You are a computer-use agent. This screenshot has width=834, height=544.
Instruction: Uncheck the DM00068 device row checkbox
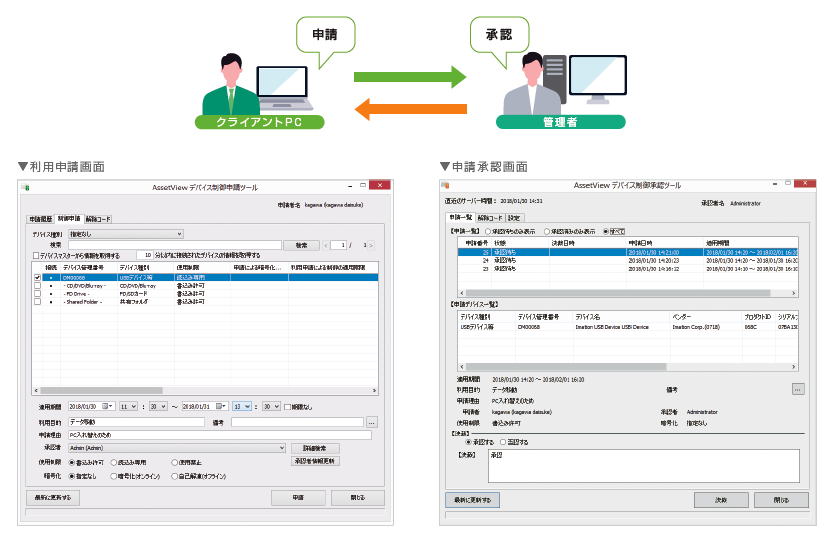[x=37, y=278]
